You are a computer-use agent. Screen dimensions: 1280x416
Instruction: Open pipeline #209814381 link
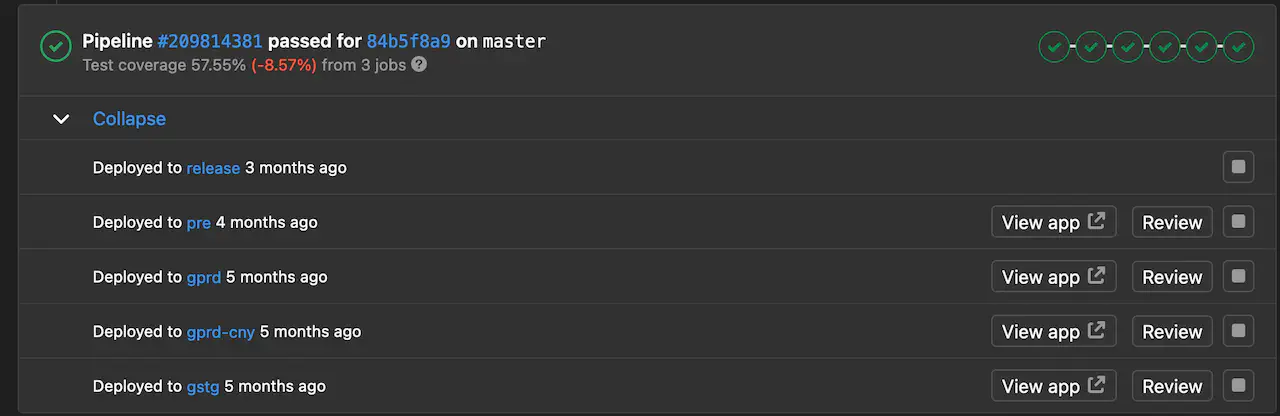click(210, 41)
